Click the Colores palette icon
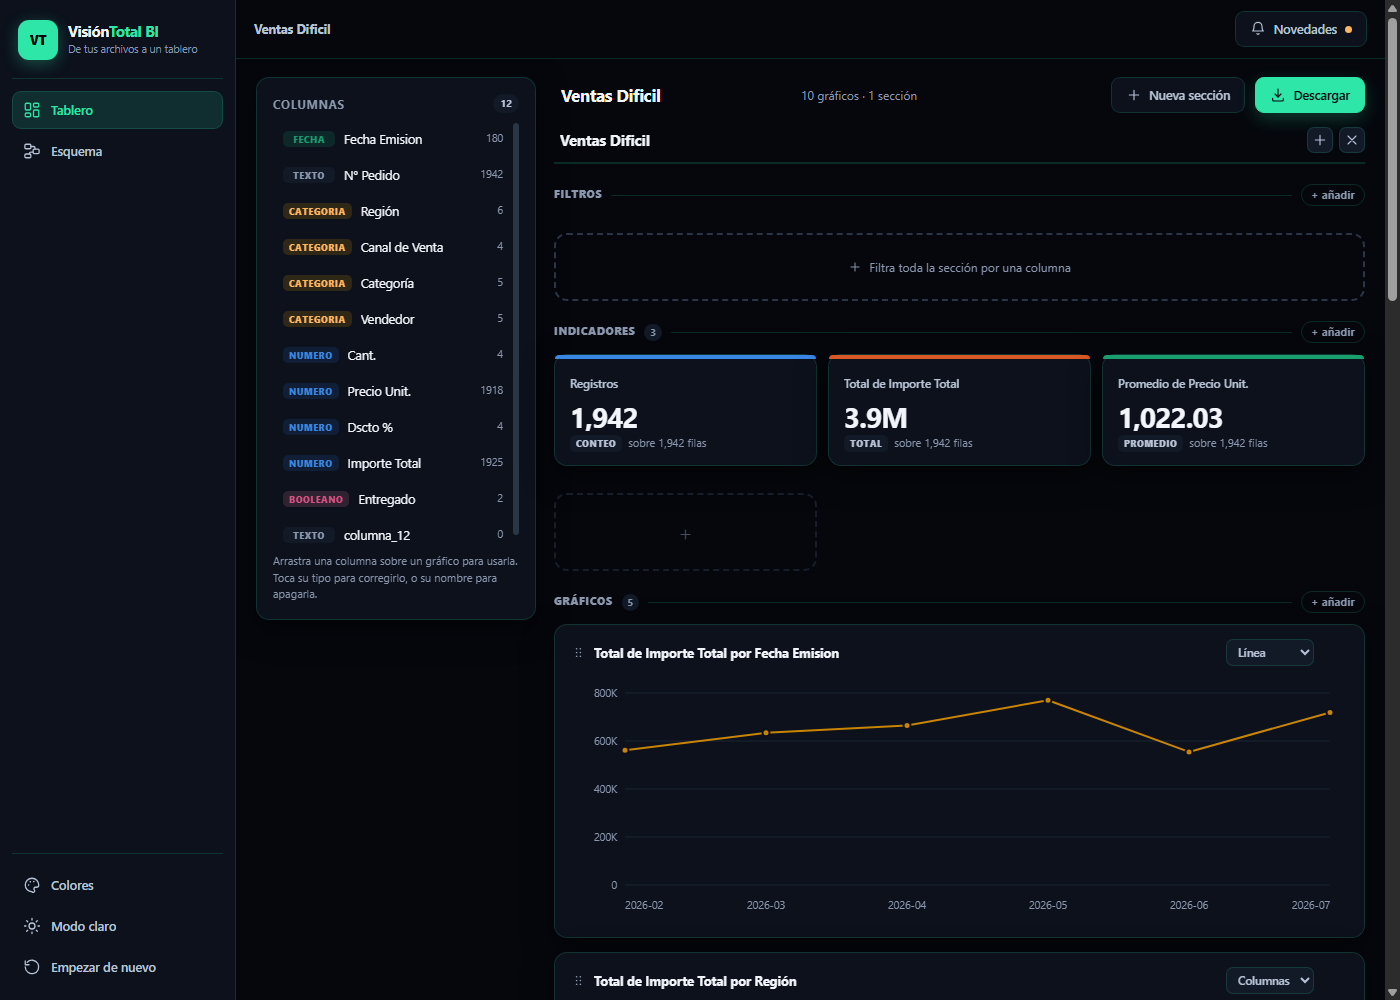Screen dimensions: 1400x1000 click(32, 885)
